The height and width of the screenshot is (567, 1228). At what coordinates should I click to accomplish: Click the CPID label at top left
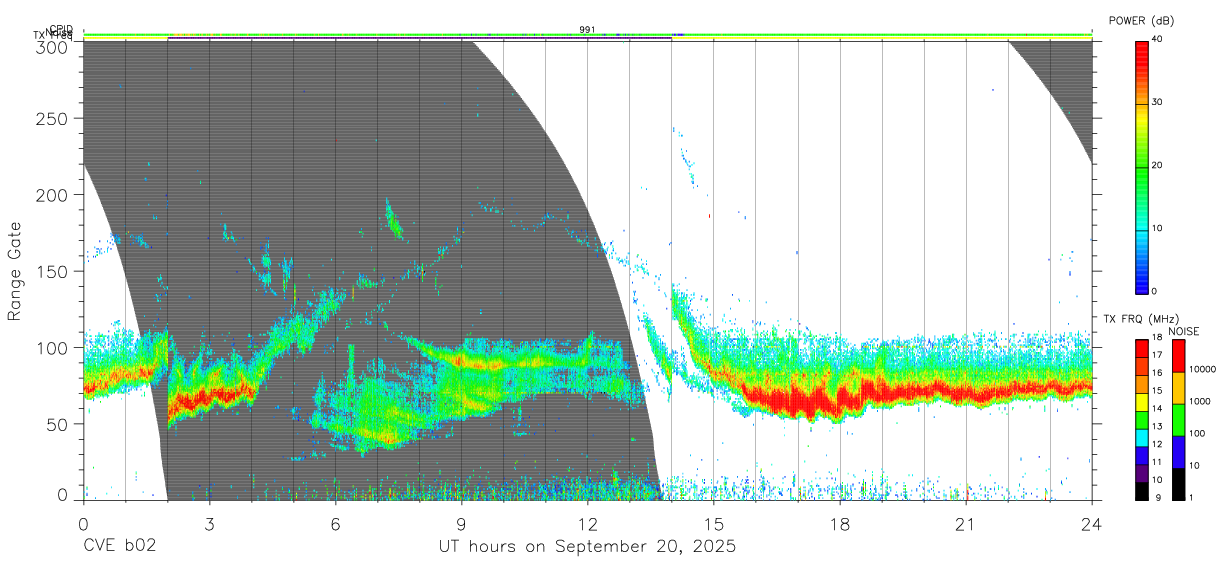tap(61, 29)
